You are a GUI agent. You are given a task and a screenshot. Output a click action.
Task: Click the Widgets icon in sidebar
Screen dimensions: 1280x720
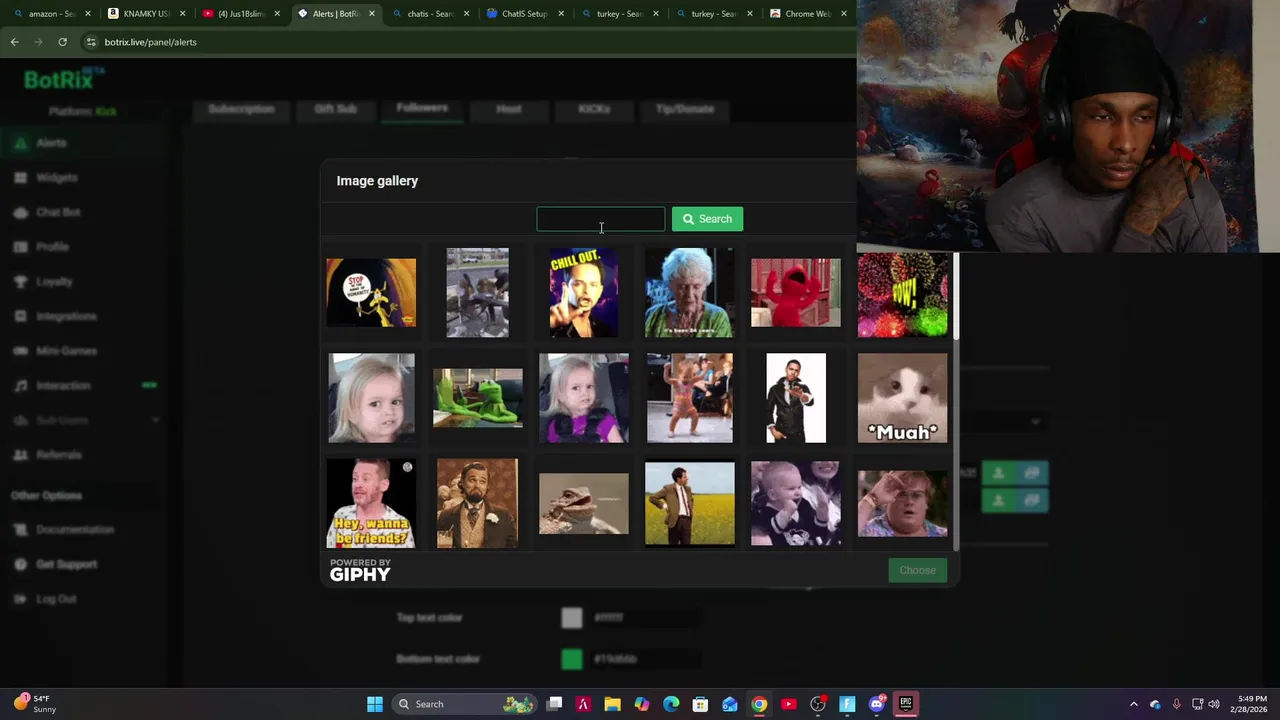coord(20,178)
